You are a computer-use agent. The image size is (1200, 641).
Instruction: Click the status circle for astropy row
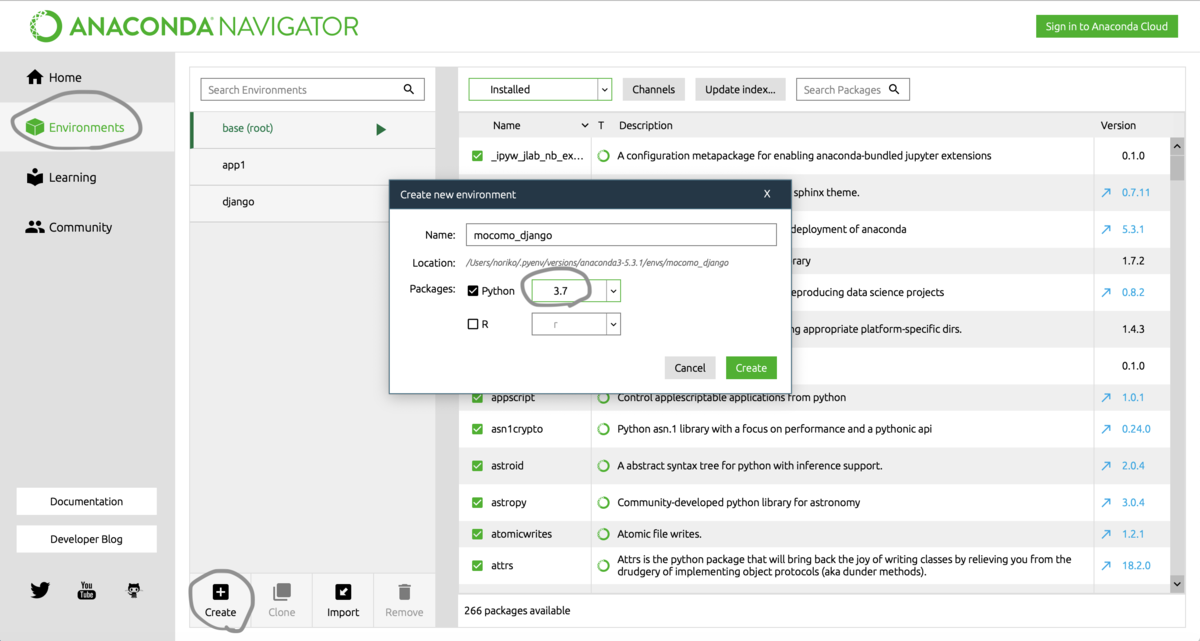click(x=603, y=502)
